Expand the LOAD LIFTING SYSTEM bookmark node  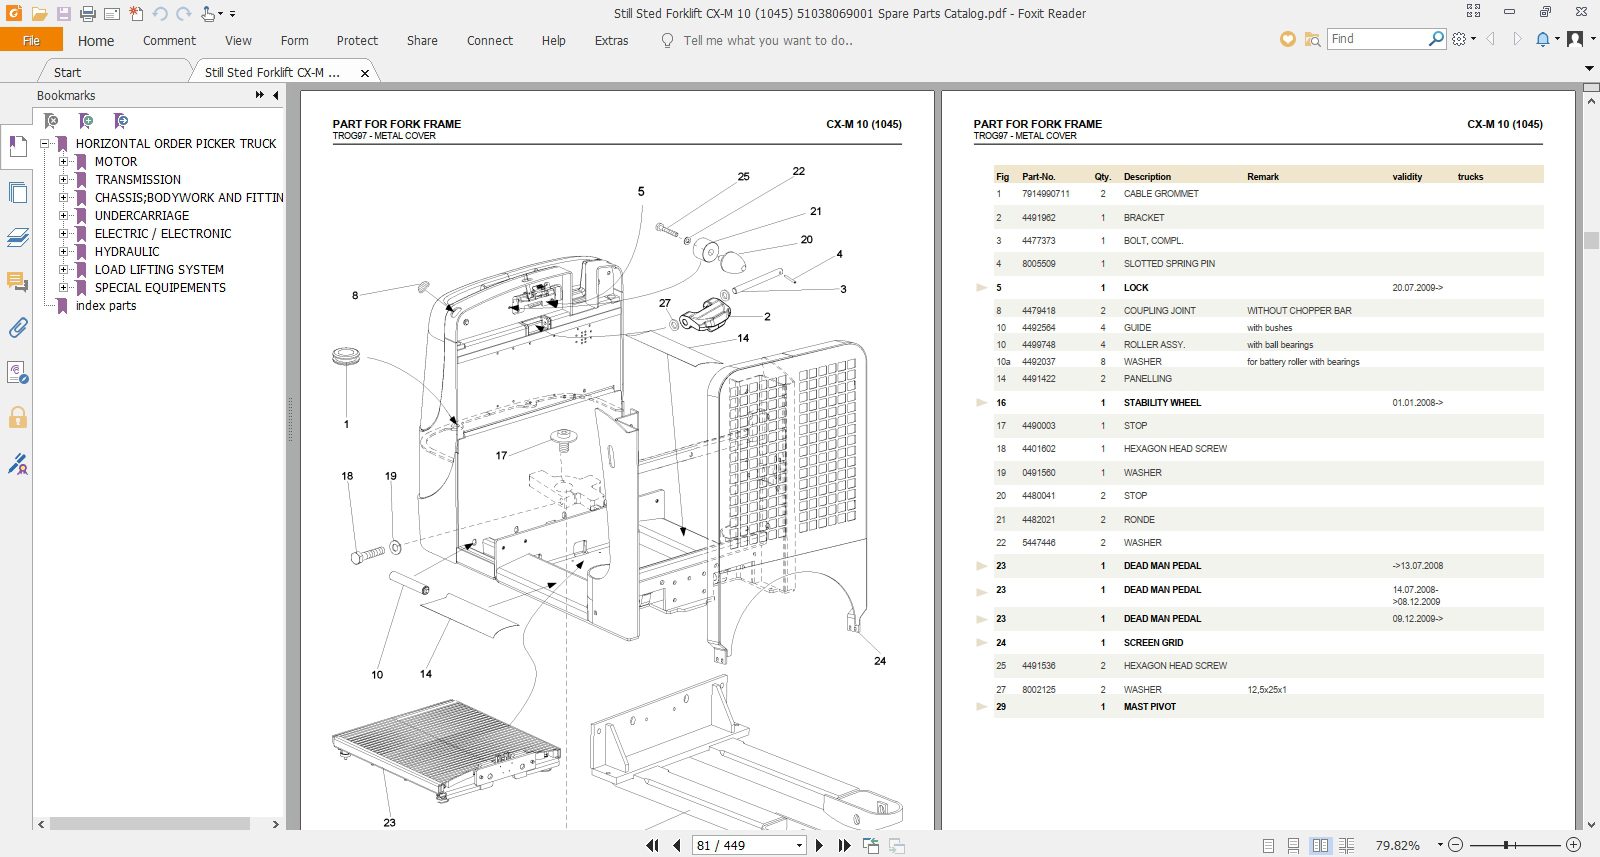point(64,269)
